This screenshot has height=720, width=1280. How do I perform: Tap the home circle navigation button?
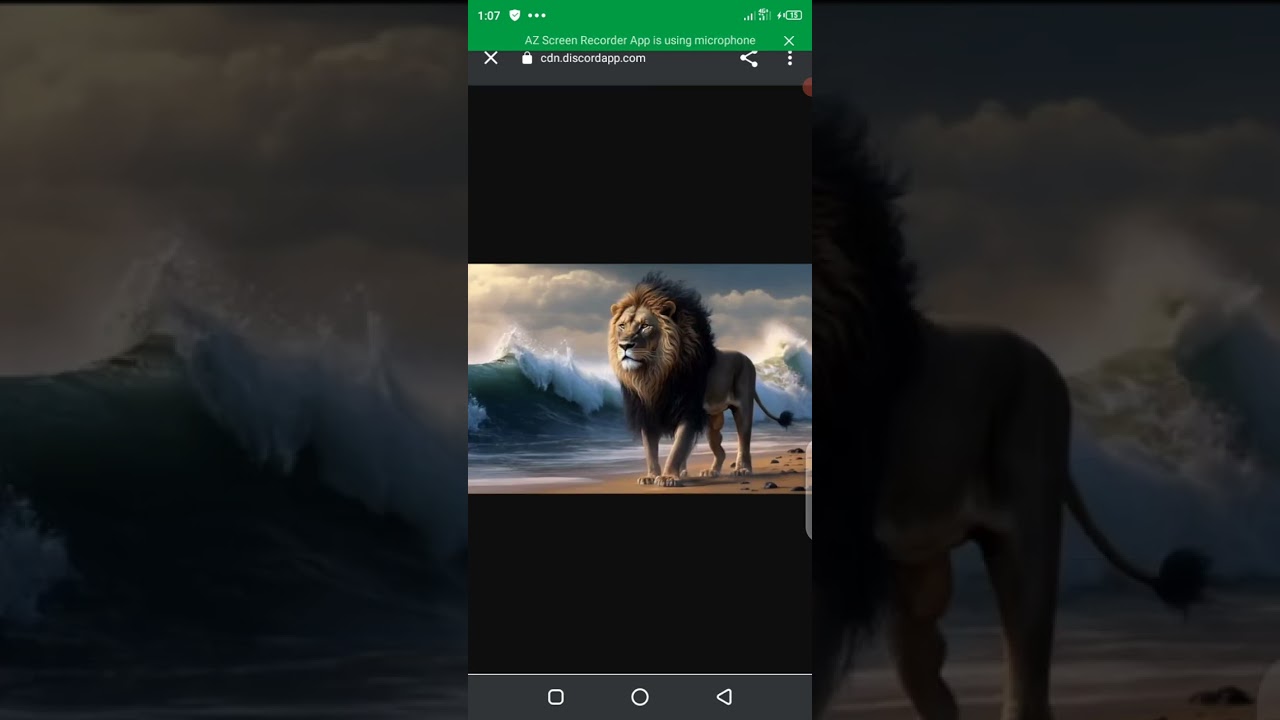tap(640, 697)
